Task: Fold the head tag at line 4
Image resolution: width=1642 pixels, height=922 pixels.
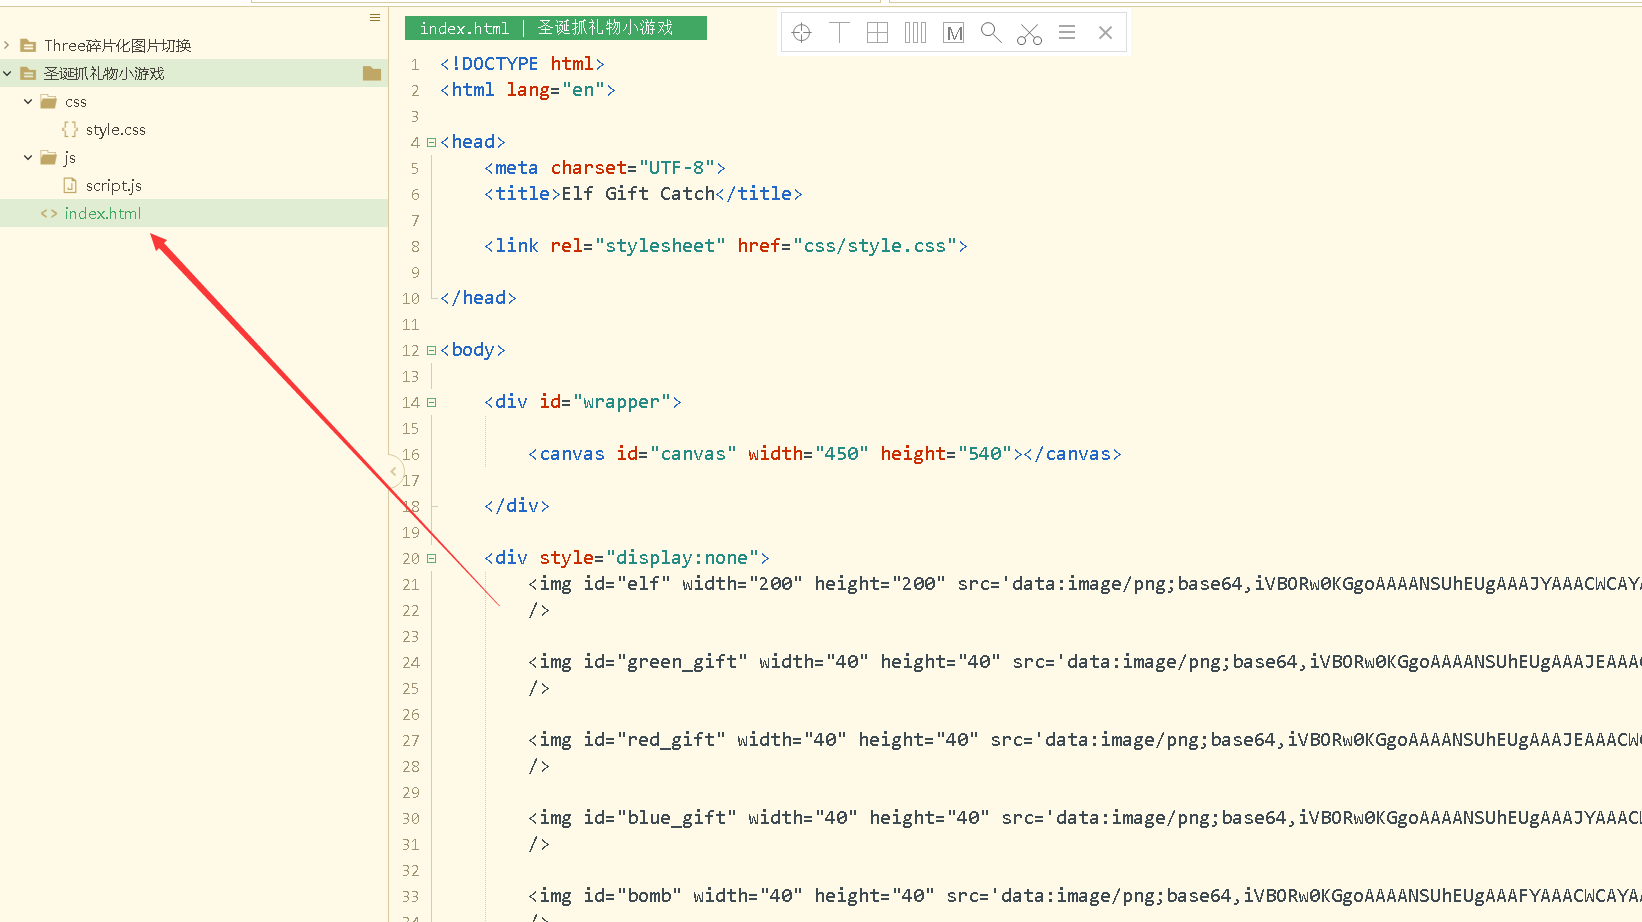Action: click(432, 142)
